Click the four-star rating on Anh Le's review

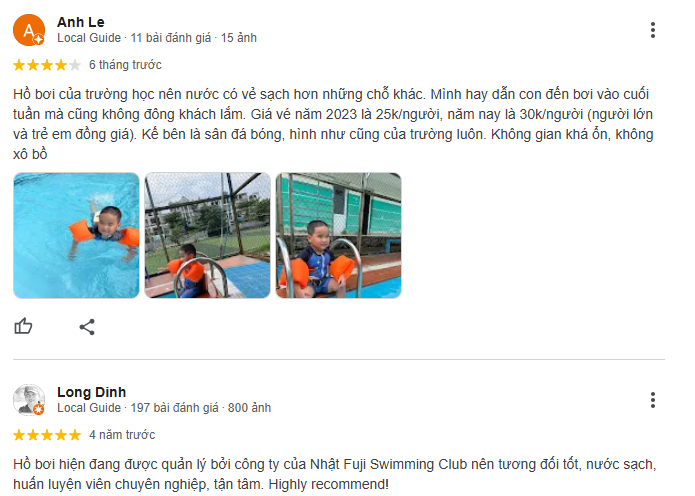tap(47, 65)
